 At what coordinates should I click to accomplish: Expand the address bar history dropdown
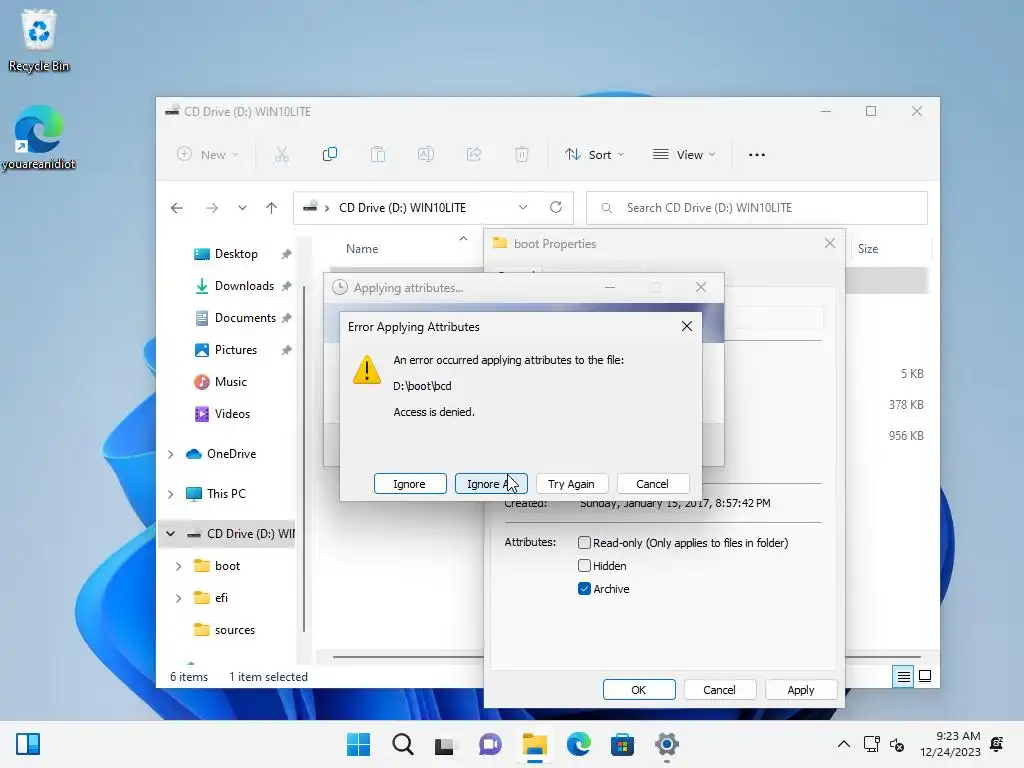coord(523,208)
